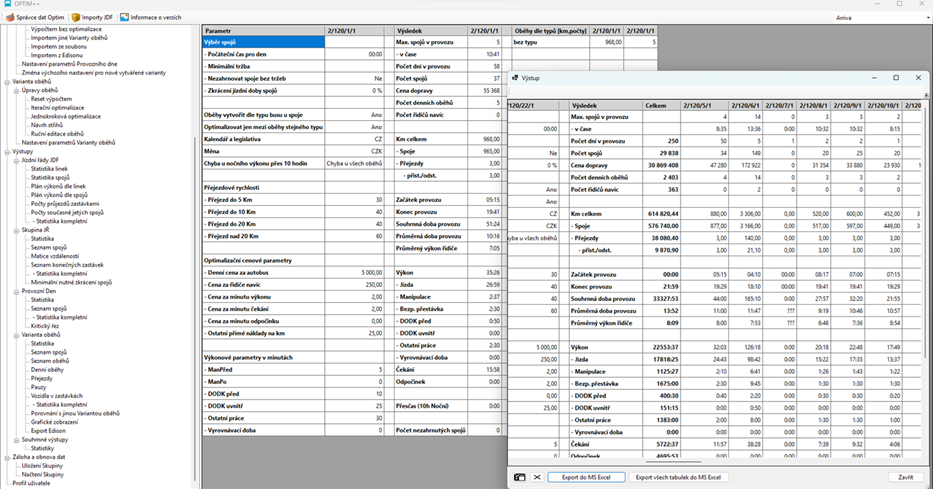Click the Výstup dialog title icon

pyautogui.click(x=515, y=77)
